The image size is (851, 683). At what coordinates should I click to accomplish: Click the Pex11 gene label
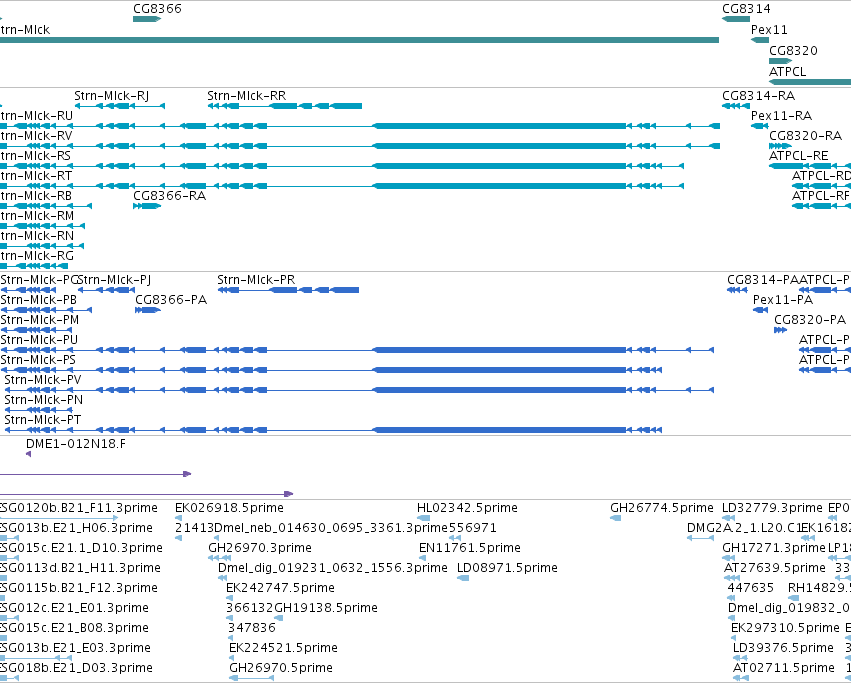(x=769, y=29)
